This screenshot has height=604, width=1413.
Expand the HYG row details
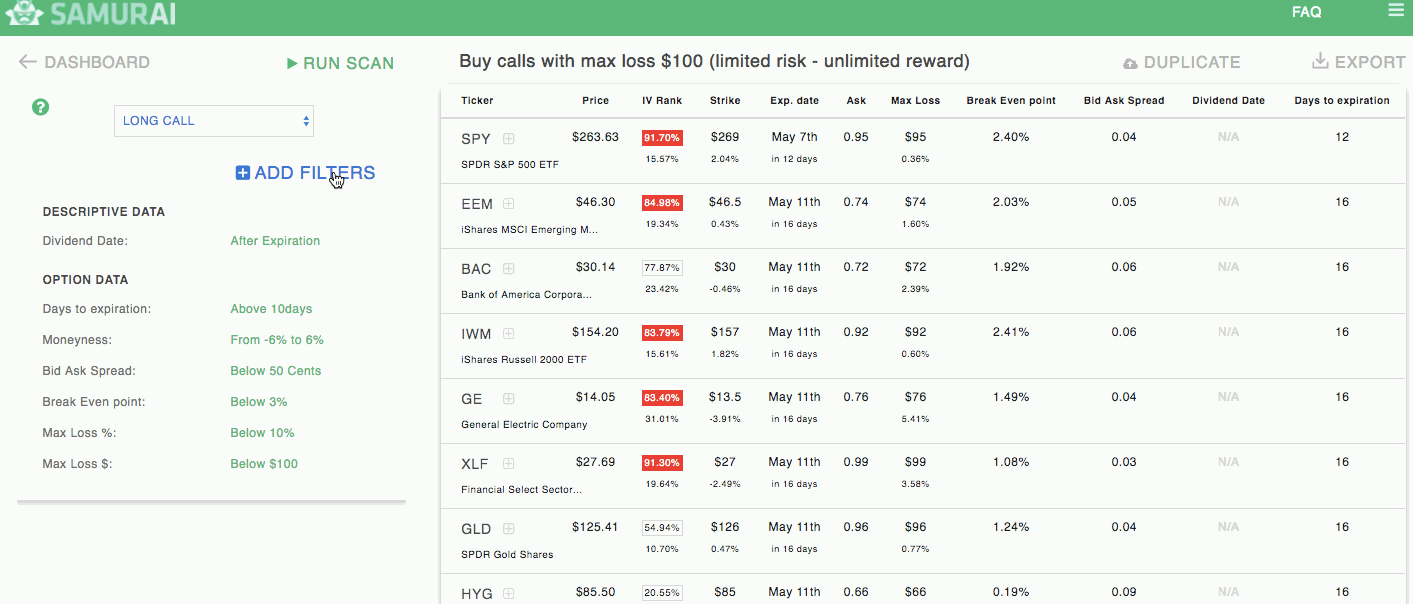tap(509, 593)
